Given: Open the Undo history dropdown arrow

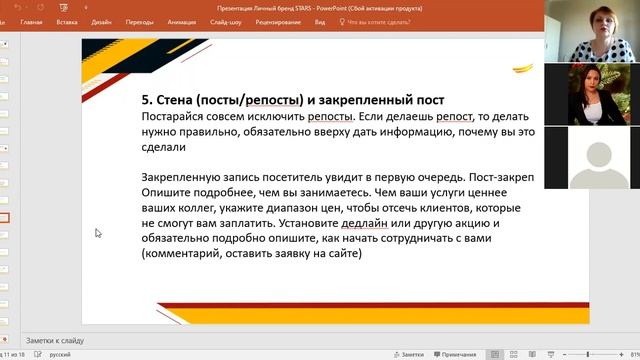Looking at the screenshot, I should coord(27,7).
